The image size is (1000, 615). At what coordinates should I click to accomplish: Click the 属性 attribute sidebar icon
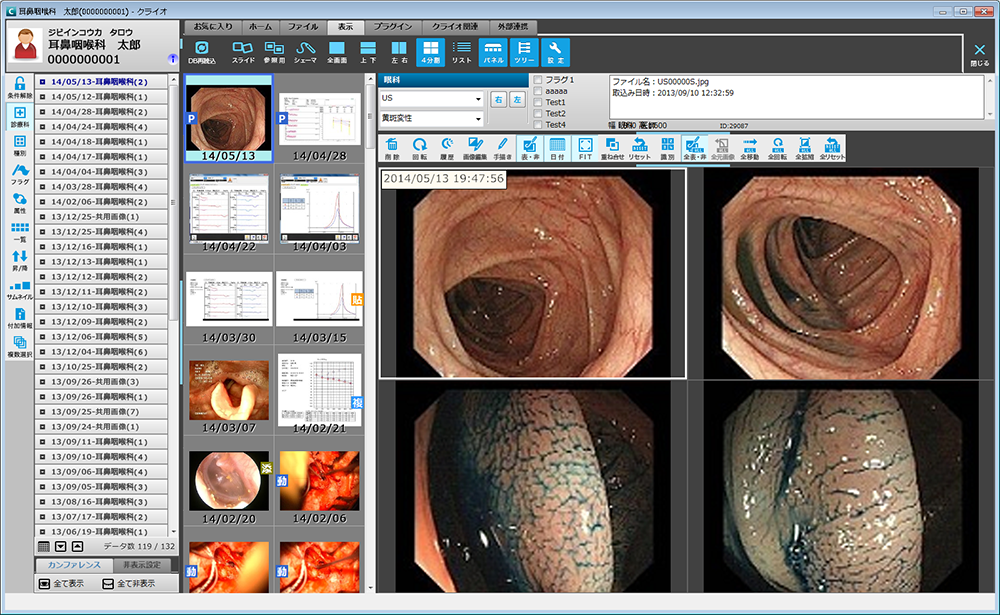tap(20, 203)
